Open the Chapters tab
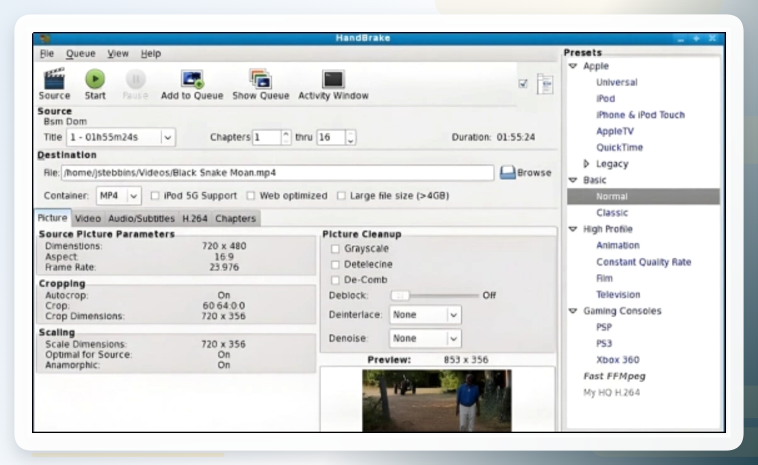This screenshot has width=758, height=465. point(235,218)
